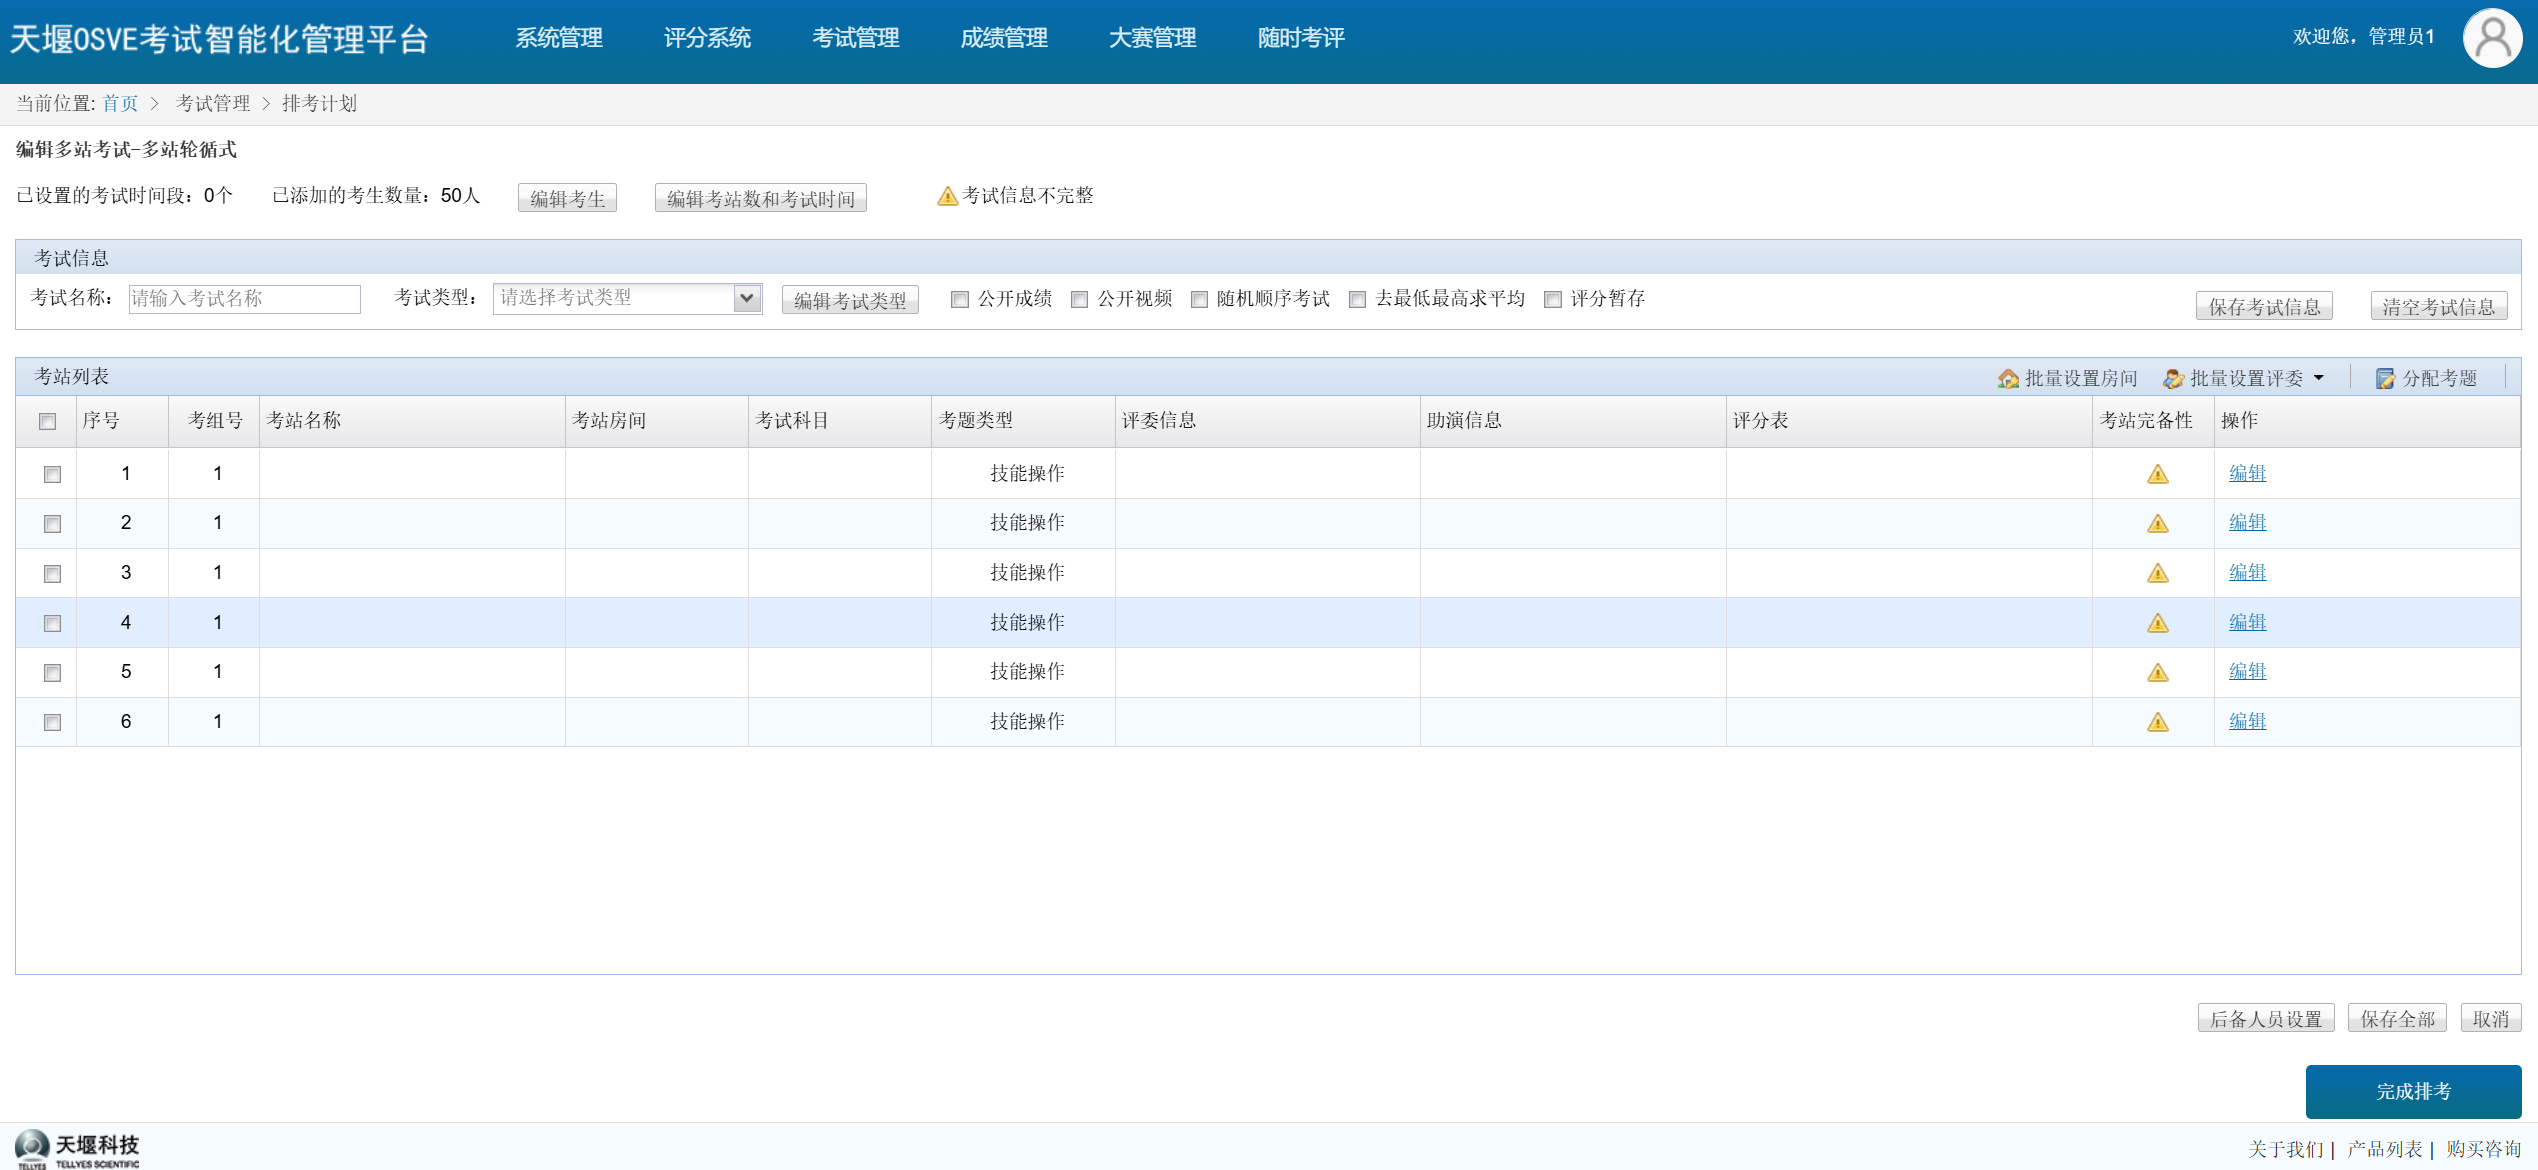
Task: Click 考试管理 in the breadcrumb
Action: 213,104
